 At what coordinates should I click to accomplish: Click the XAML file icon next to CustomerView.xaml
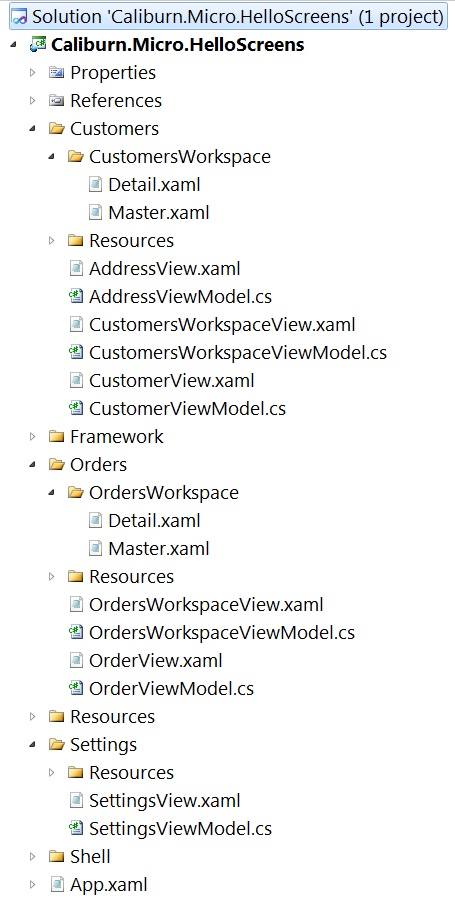[76, 381]
